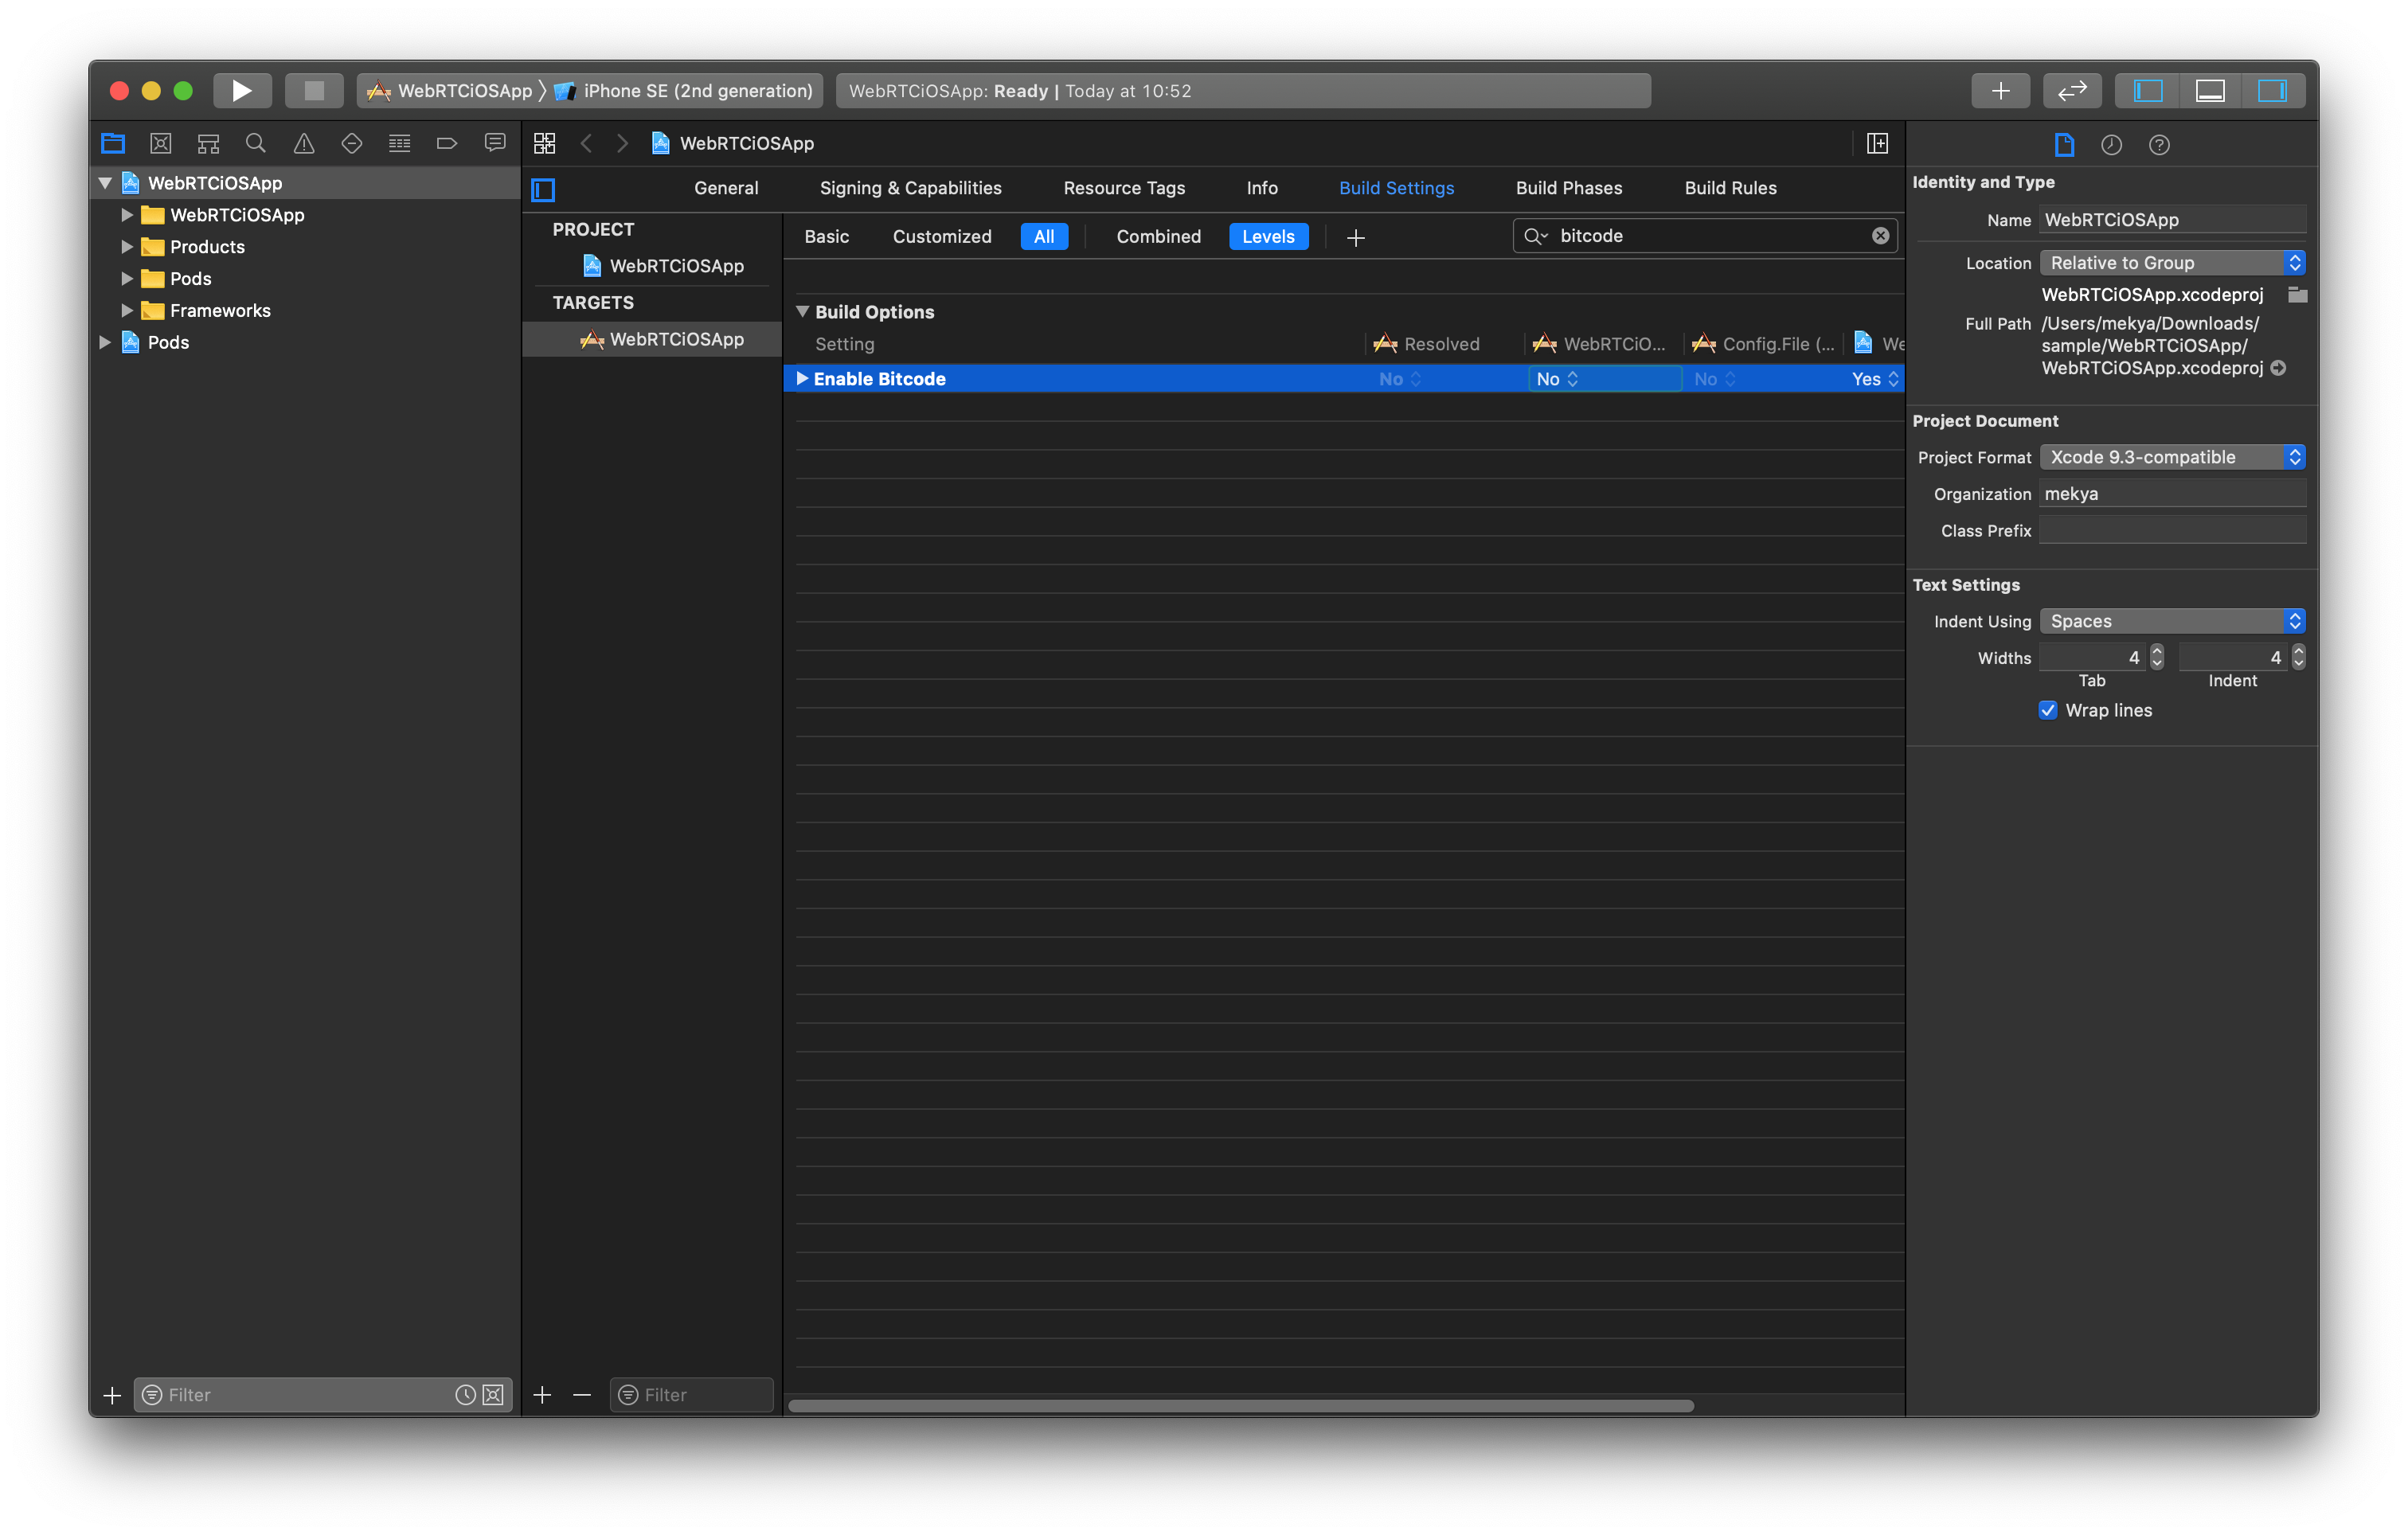
Task: Show the Project navigator
Action: (113, 143)
